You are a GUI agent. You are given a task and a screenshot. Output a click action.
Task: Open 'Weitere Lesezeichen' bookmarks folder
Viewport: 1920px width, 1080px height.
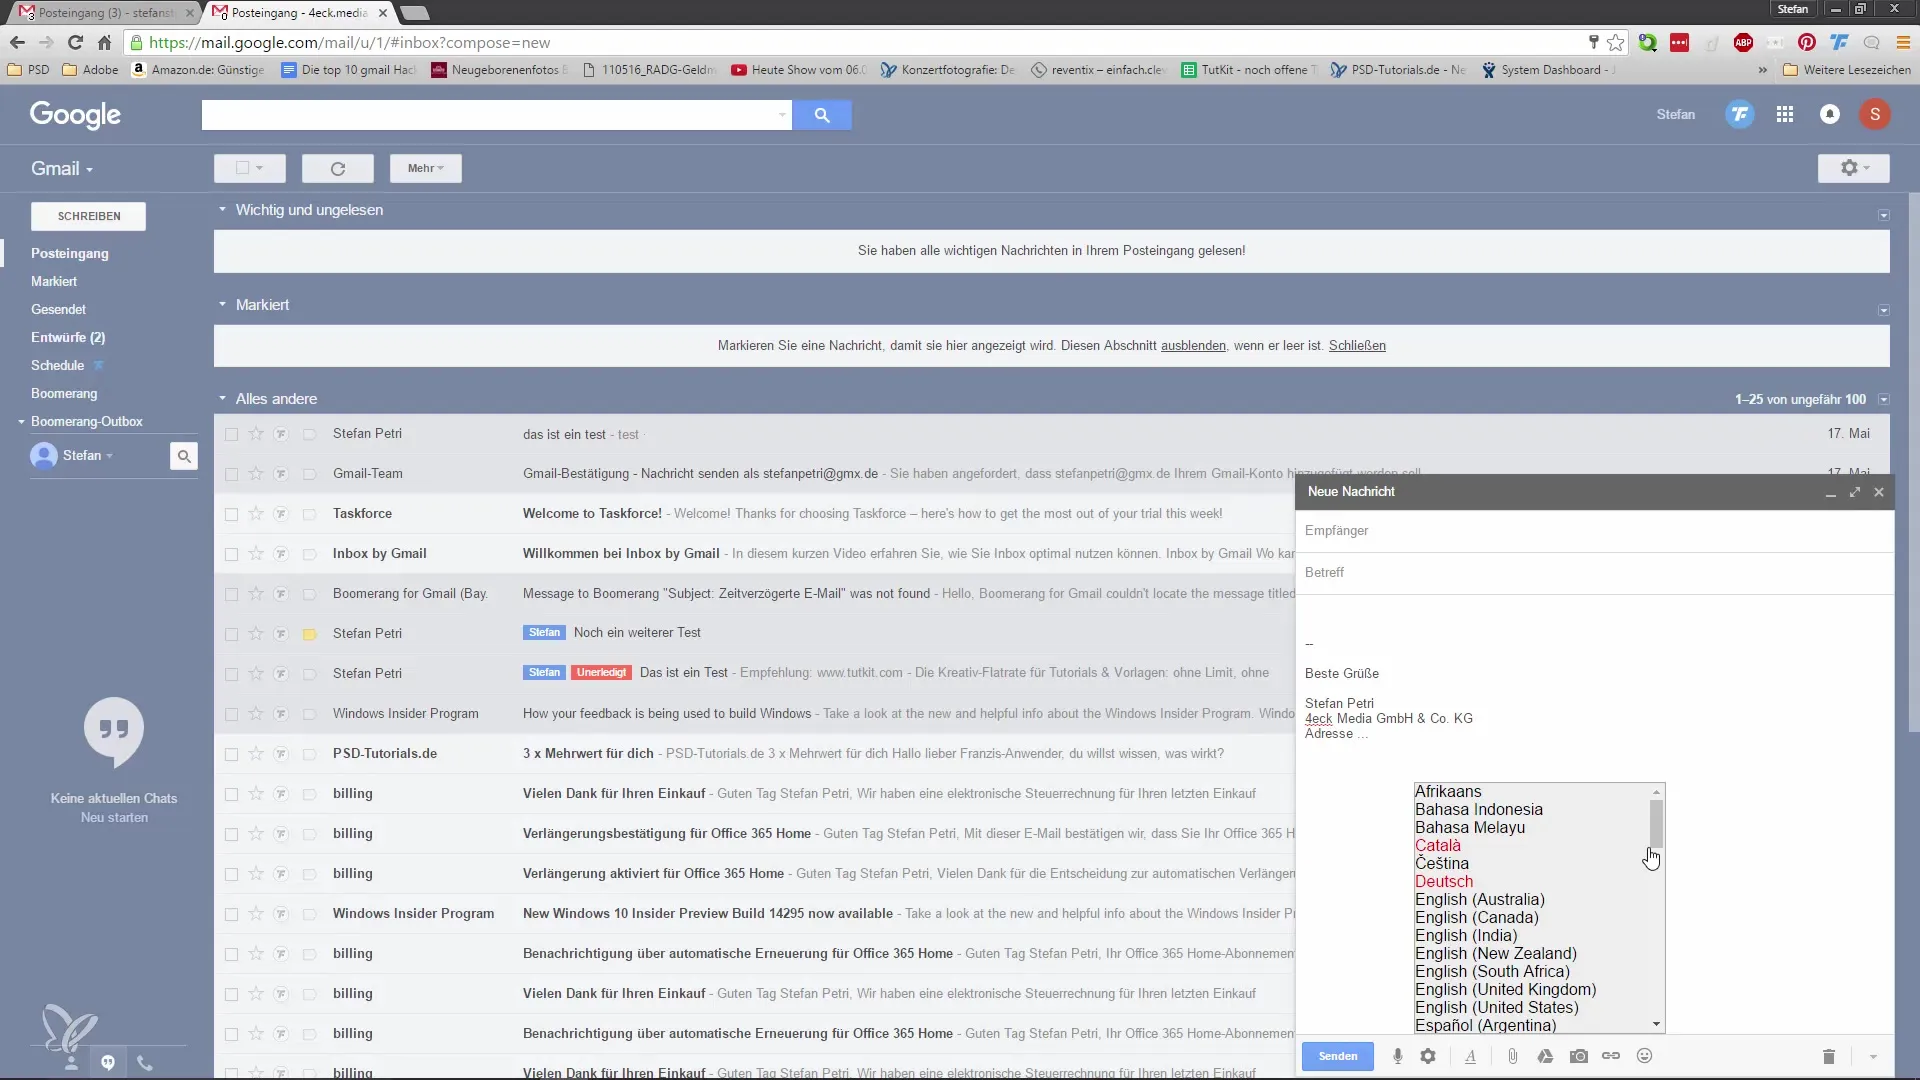click(1847, 70)
